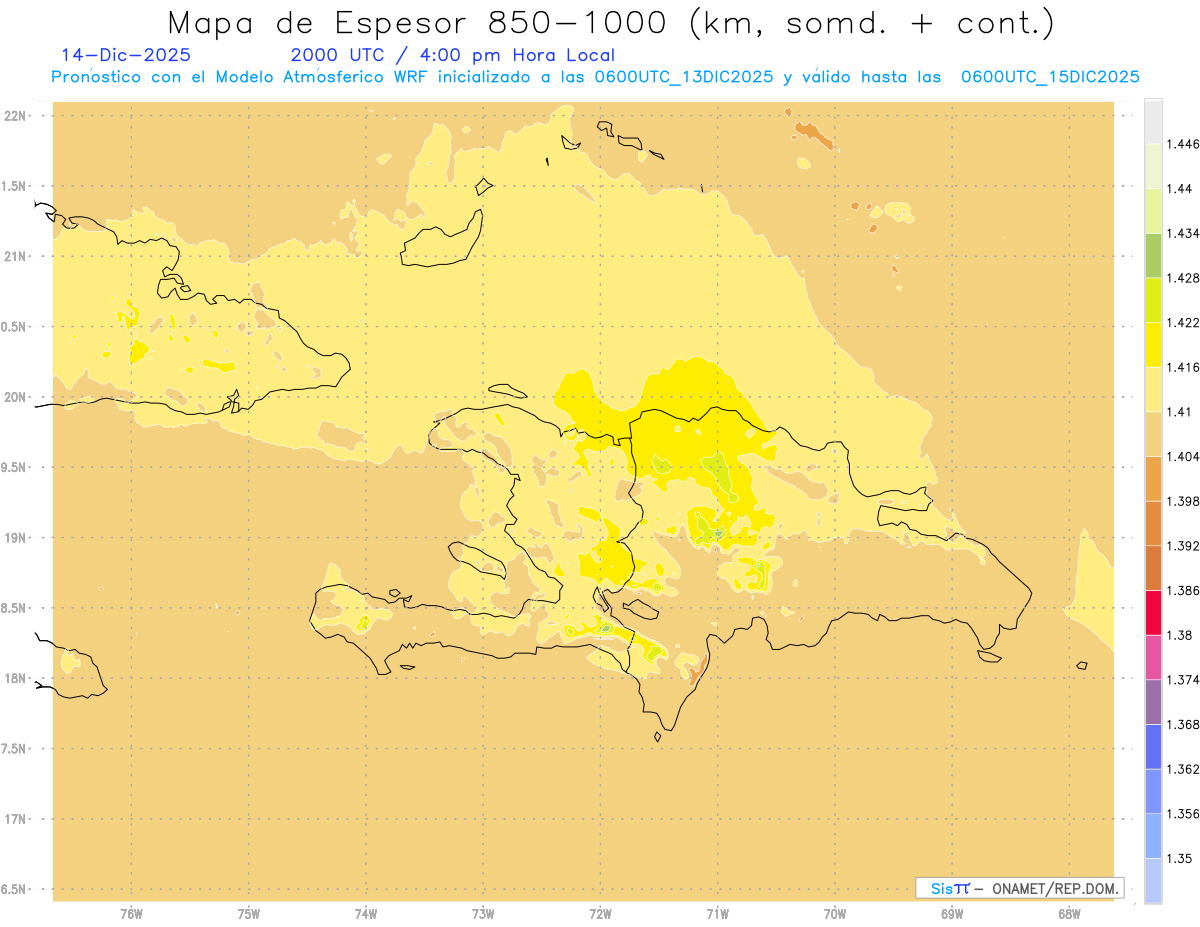
Task: Select the red legend swatch between 1.38 and 1.386
Action: click(x=1153, y=612)
